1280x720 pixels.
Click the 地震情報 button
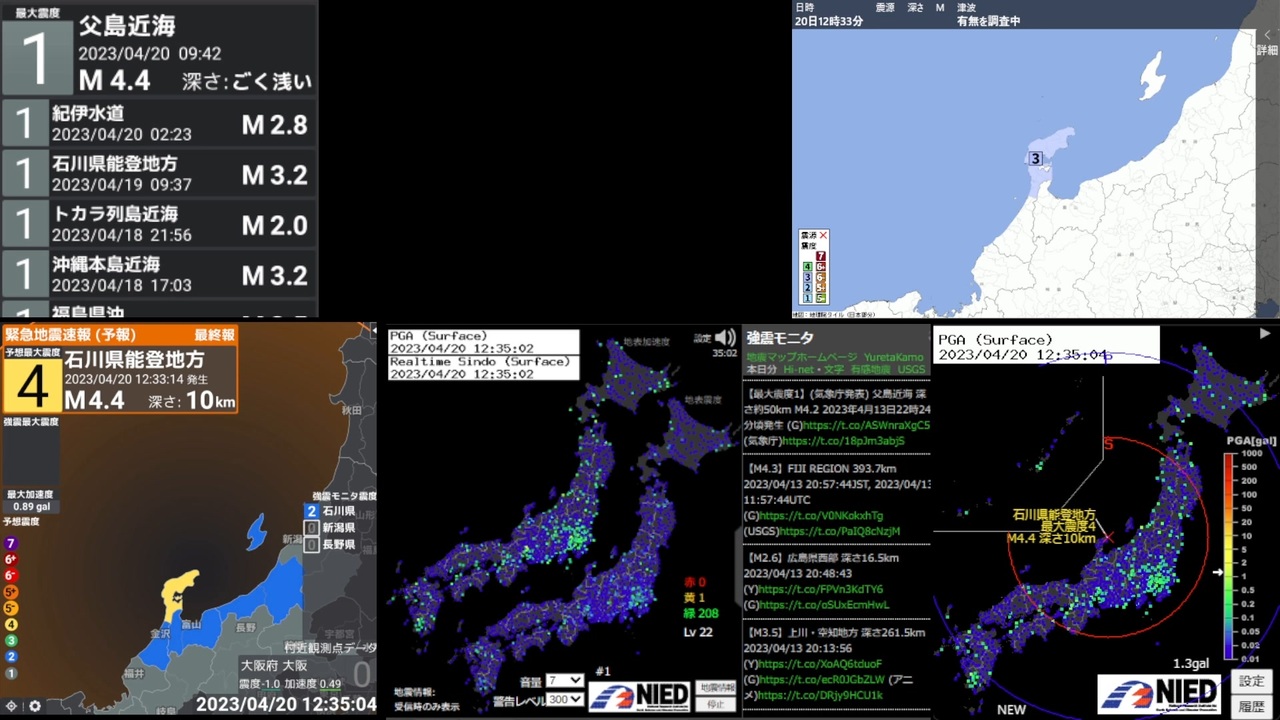[x=716, y=687]
